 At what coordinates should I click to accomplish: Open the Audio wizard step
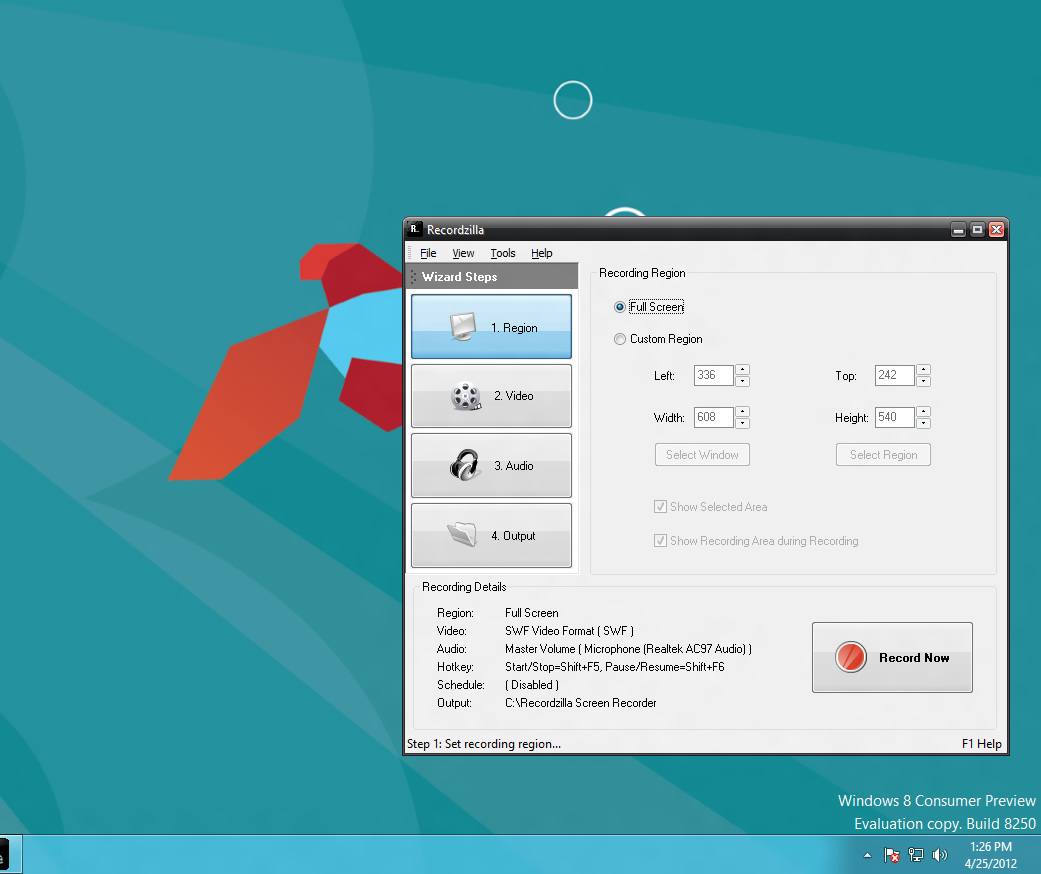[x=491, y=466]
